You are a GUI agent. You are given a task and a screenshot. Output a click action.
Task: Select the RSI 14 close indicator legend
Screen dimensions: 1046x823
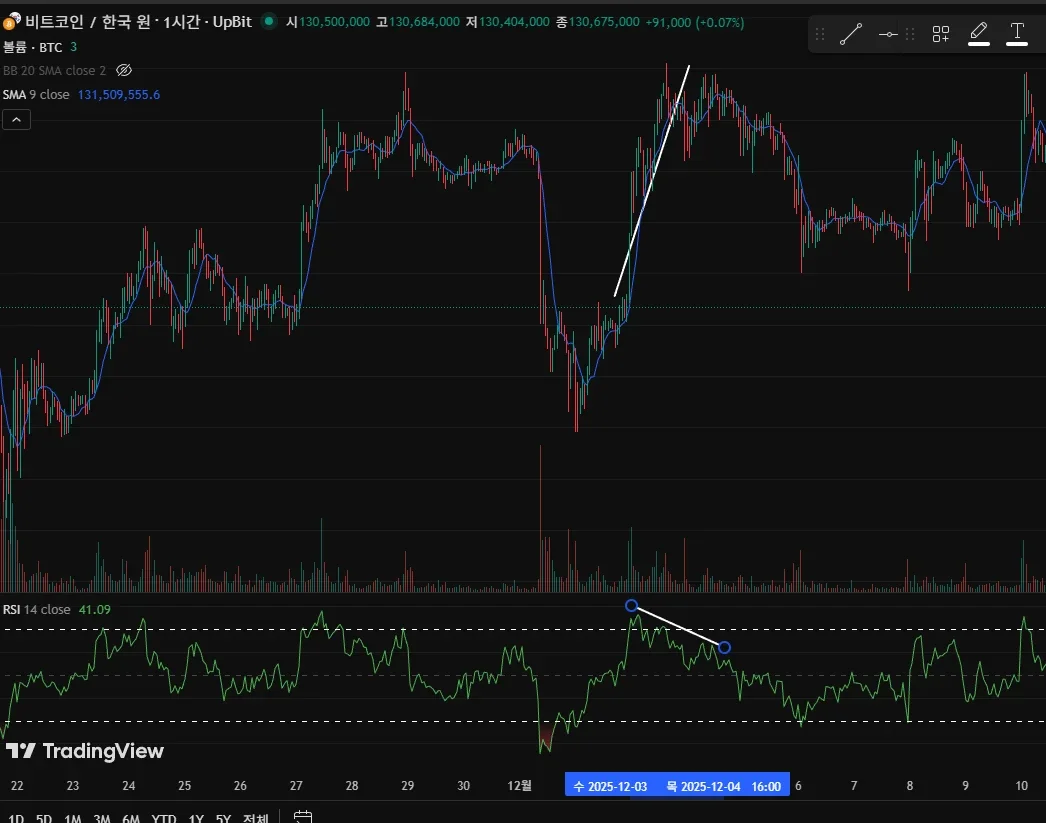coord(37,610)
